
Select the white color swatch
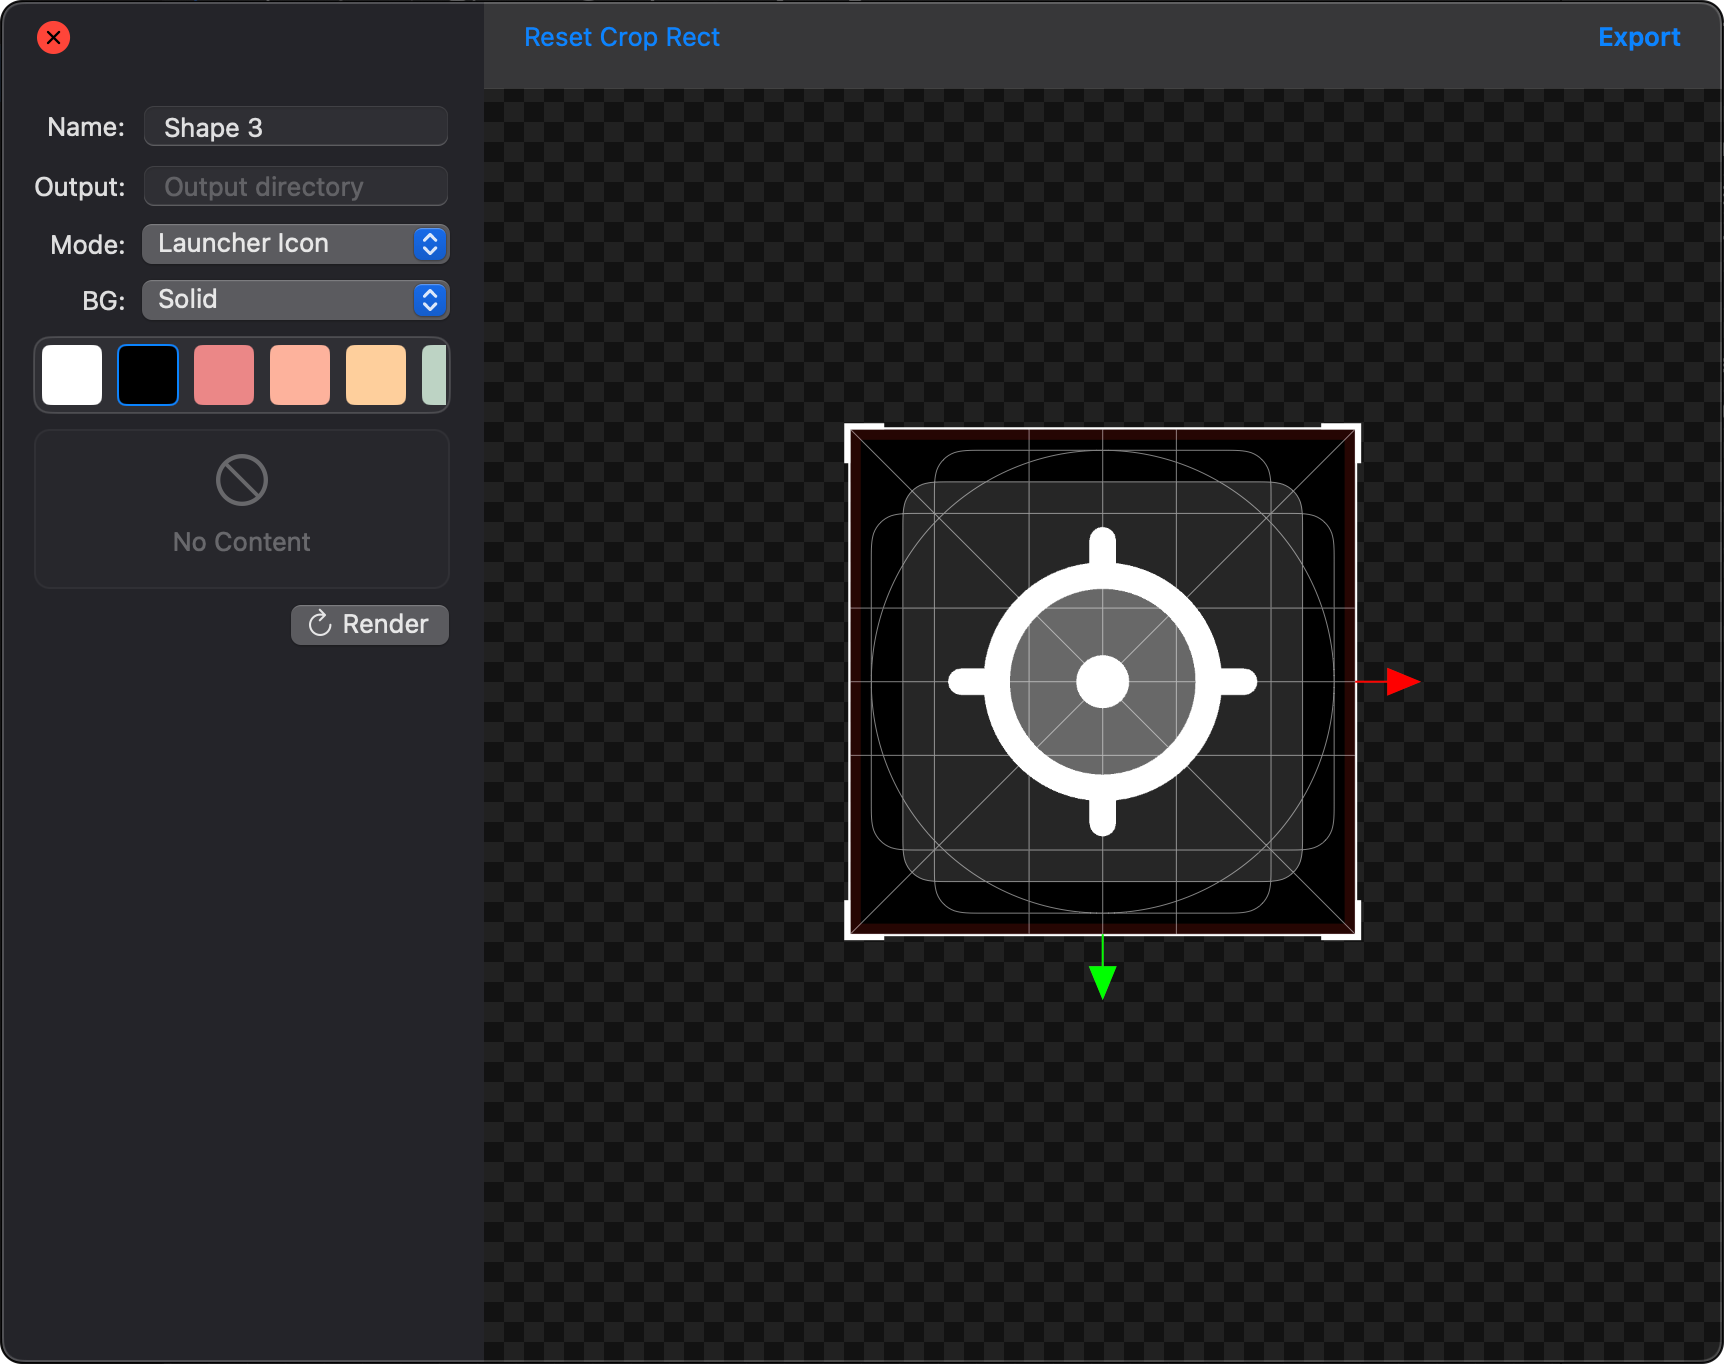tap(72, 375)
